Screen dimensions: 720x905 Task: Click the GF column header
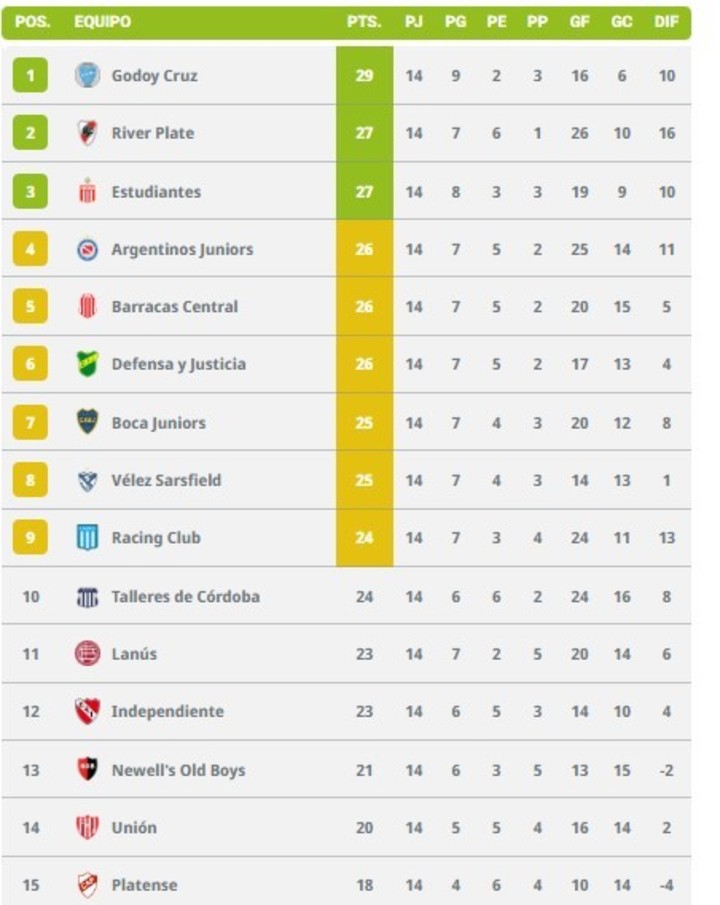click(x=579, y=21)
